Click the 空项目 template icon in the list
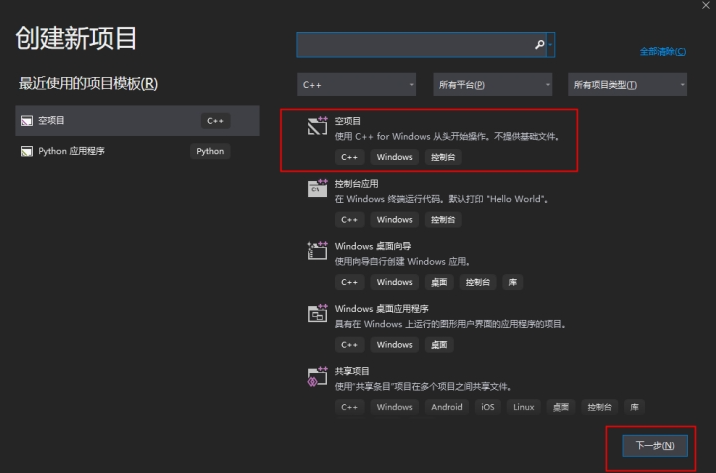This screenshot has width=716, height=473. click(x=317, y=126)
